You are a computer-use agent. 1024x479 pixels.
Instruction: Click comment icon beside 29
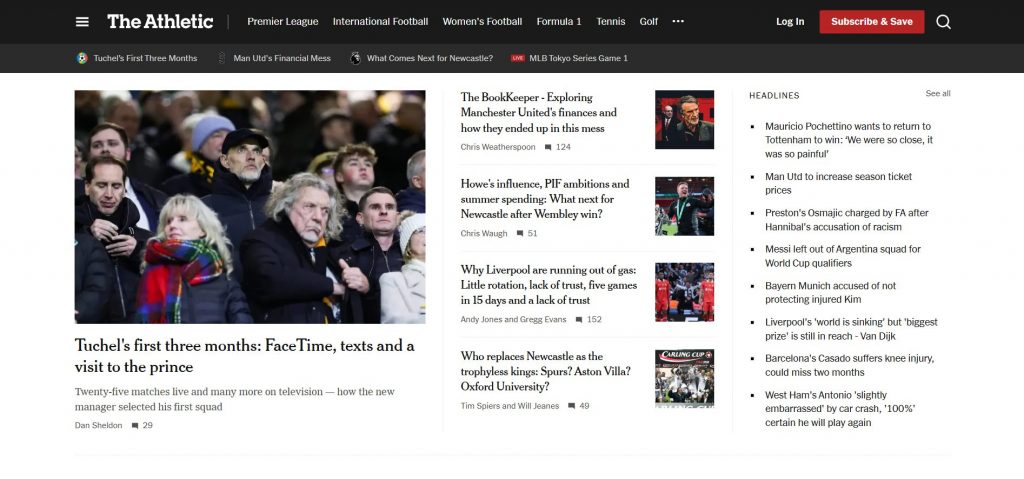pos(135,425)
